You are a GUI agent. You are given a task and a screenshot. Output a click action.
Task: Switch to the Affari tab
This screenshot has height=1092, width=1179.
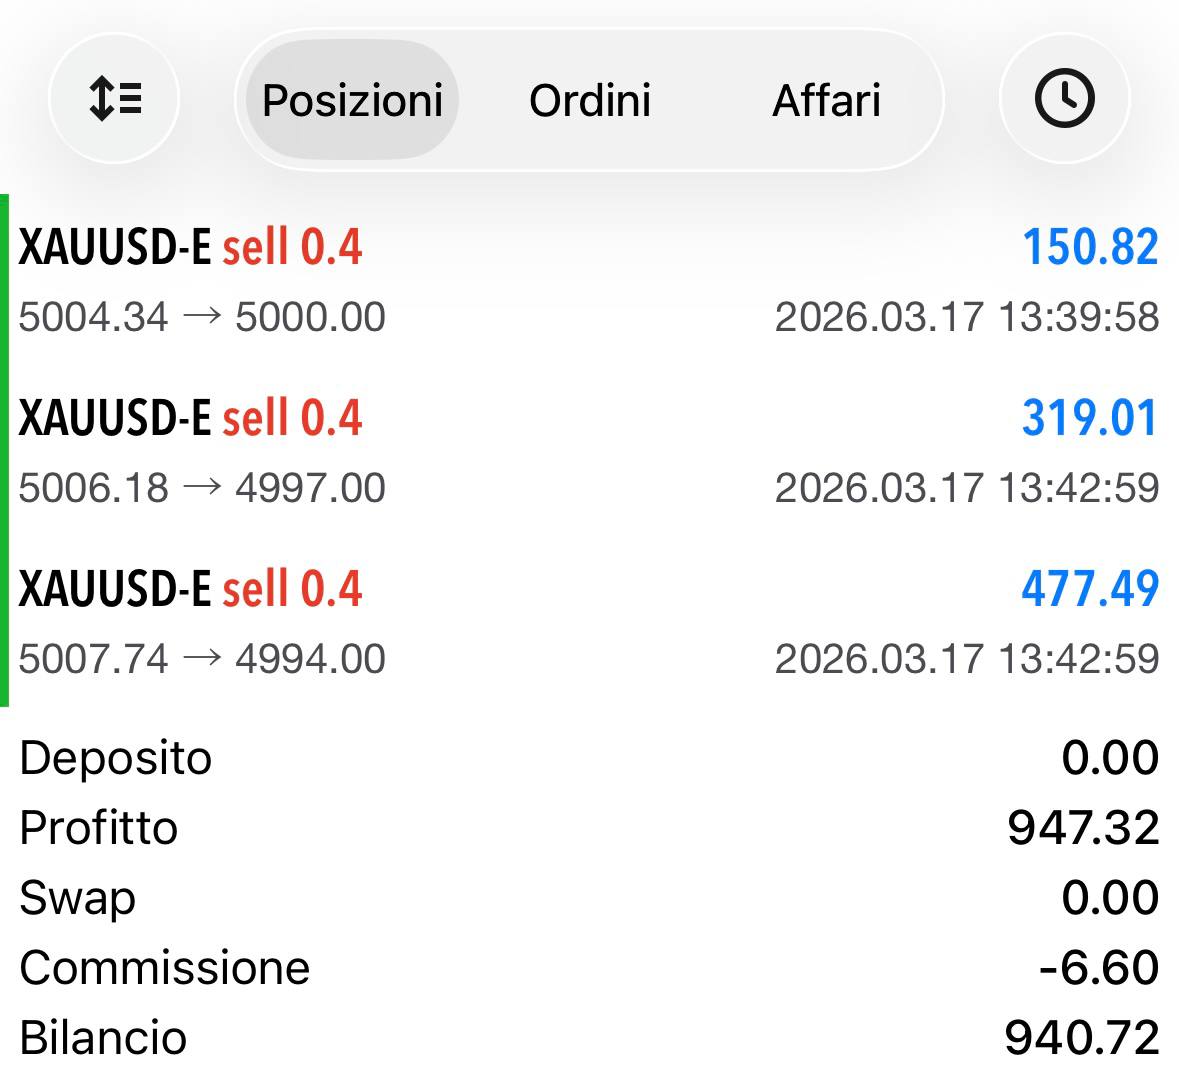click(x=826, y=100)
